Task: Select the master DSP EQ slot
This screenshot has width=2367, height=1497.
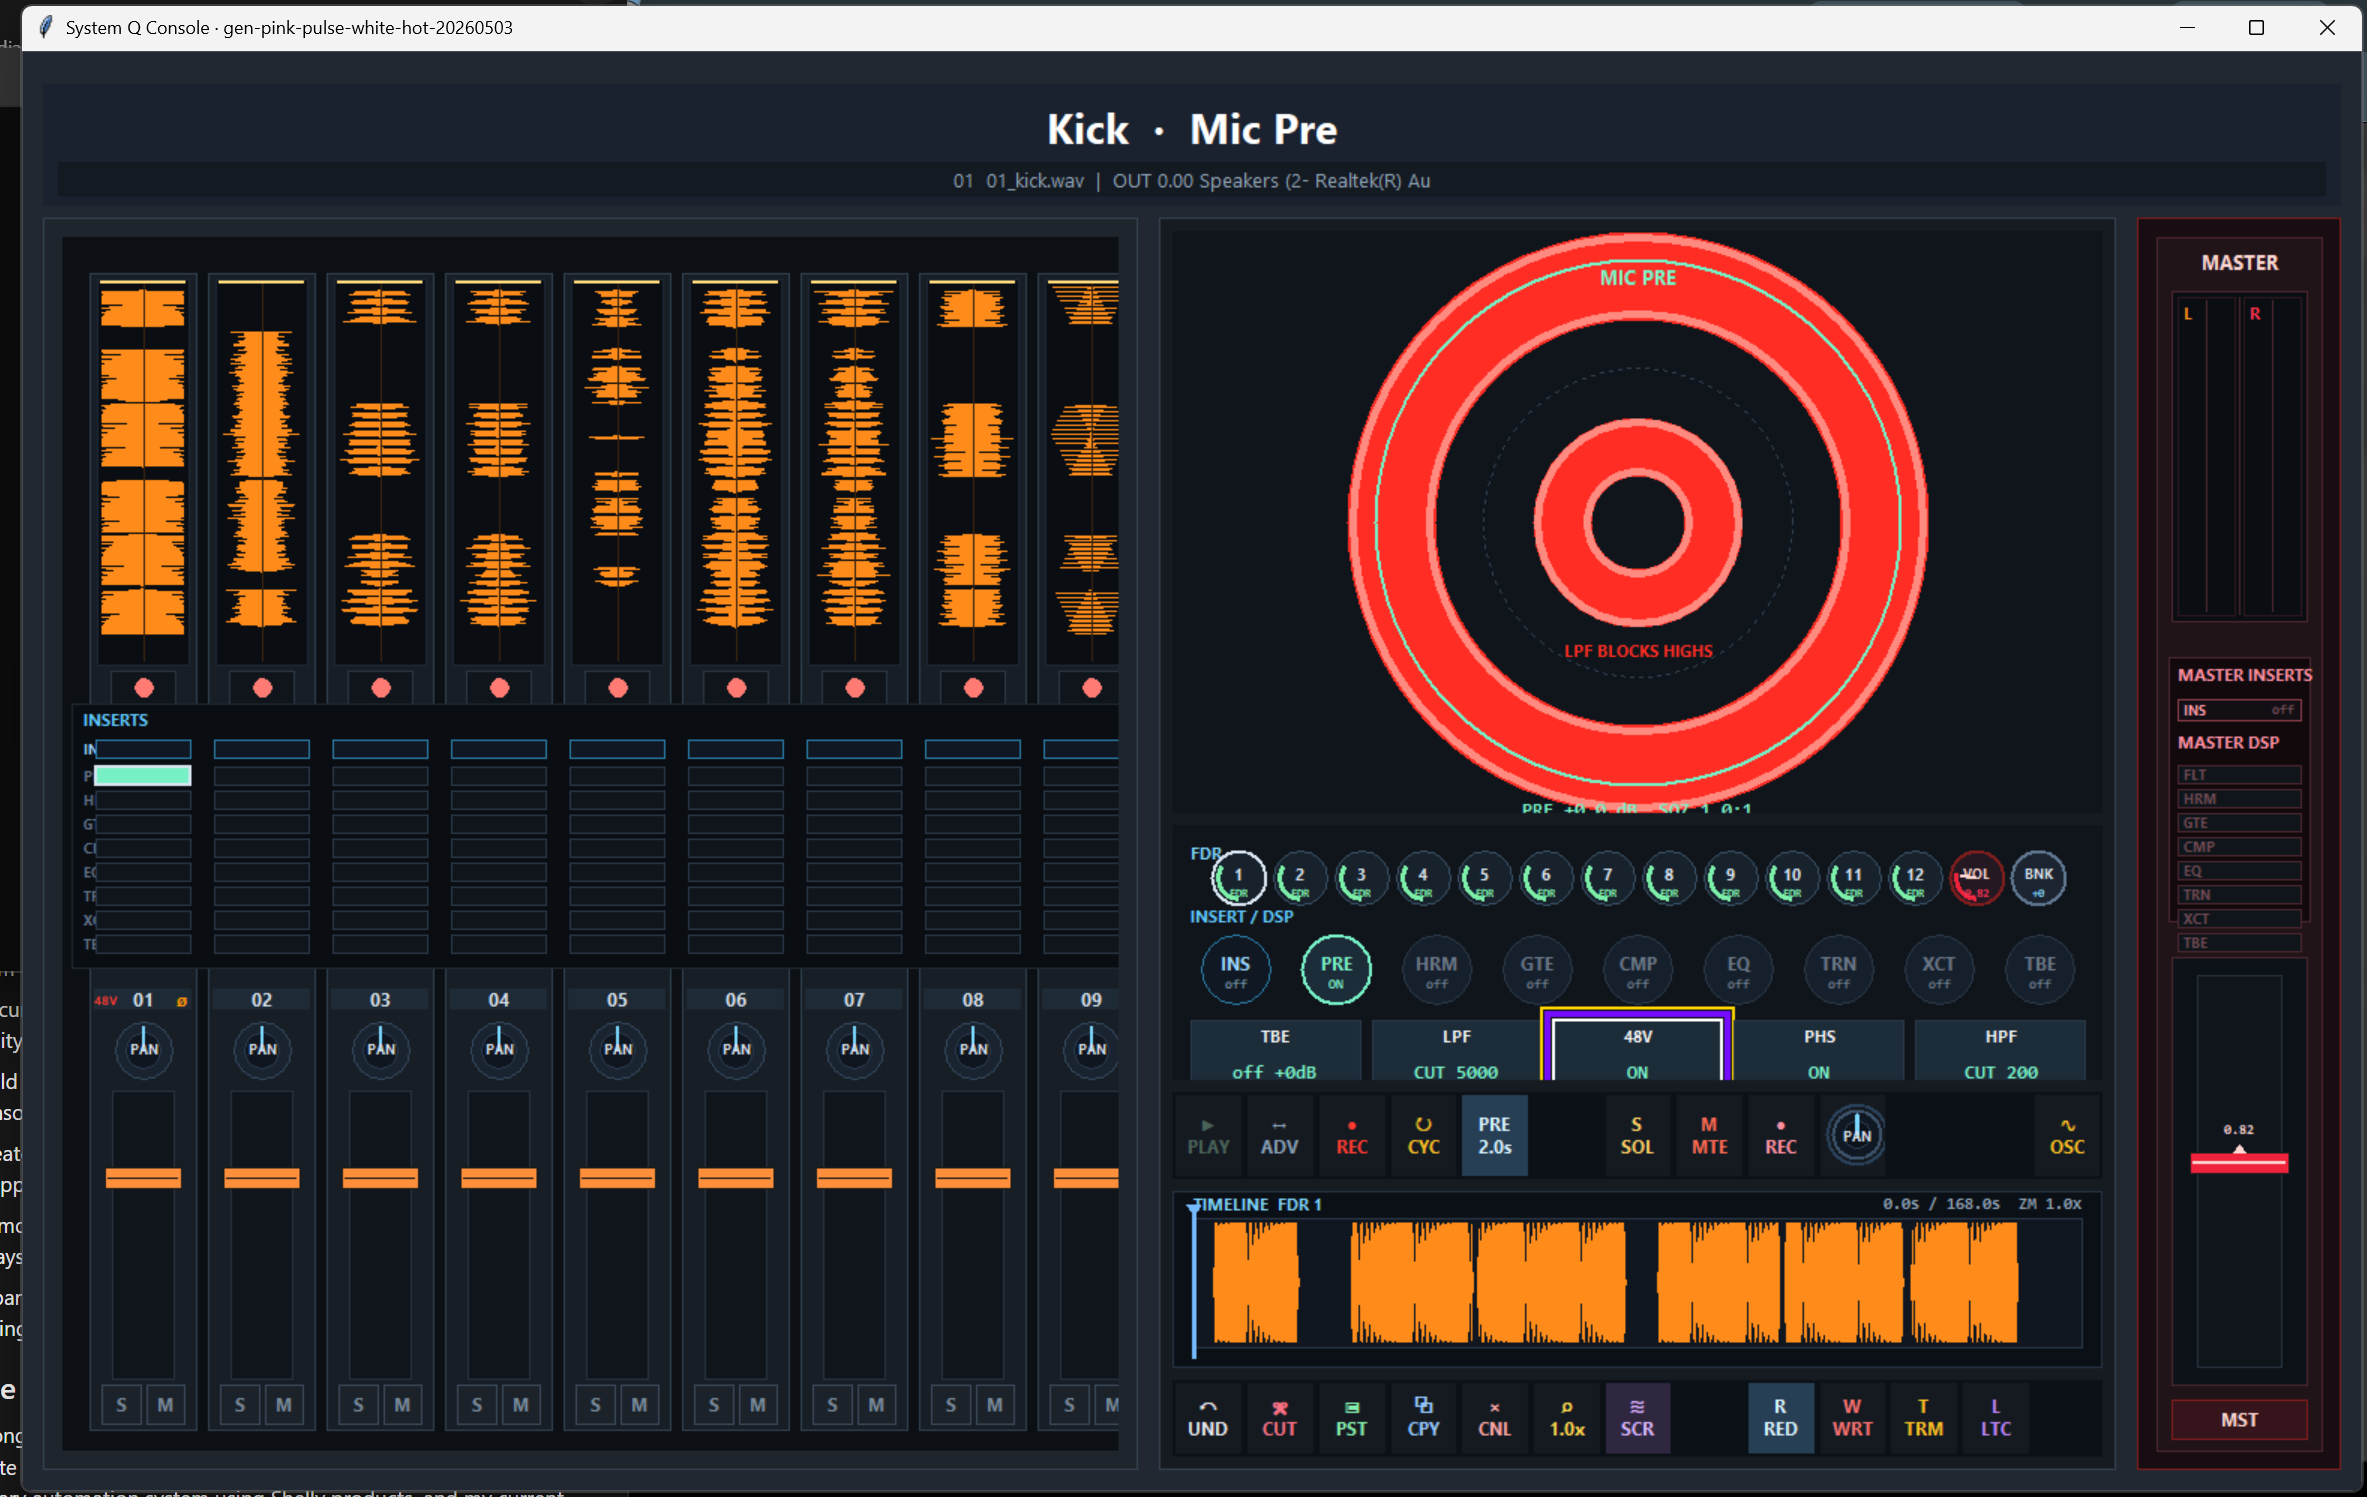Action: [x=2239, y=871]
